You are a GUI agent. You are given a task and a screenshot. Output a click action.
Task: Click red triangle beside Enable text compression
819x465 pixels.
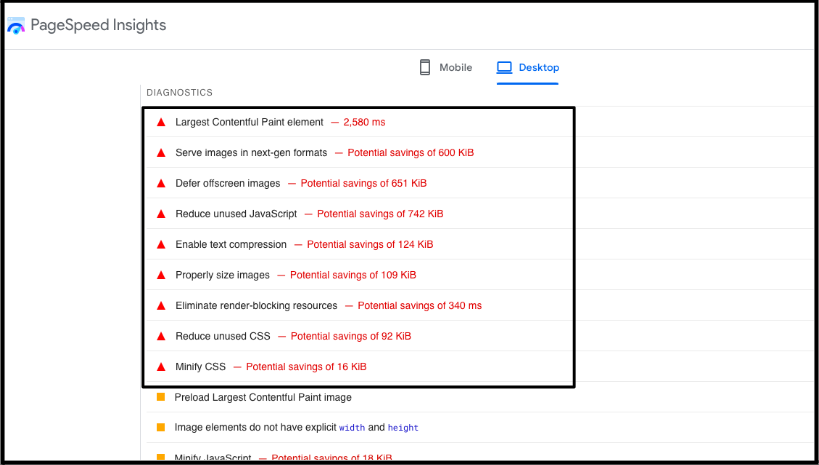pos(161,245)
